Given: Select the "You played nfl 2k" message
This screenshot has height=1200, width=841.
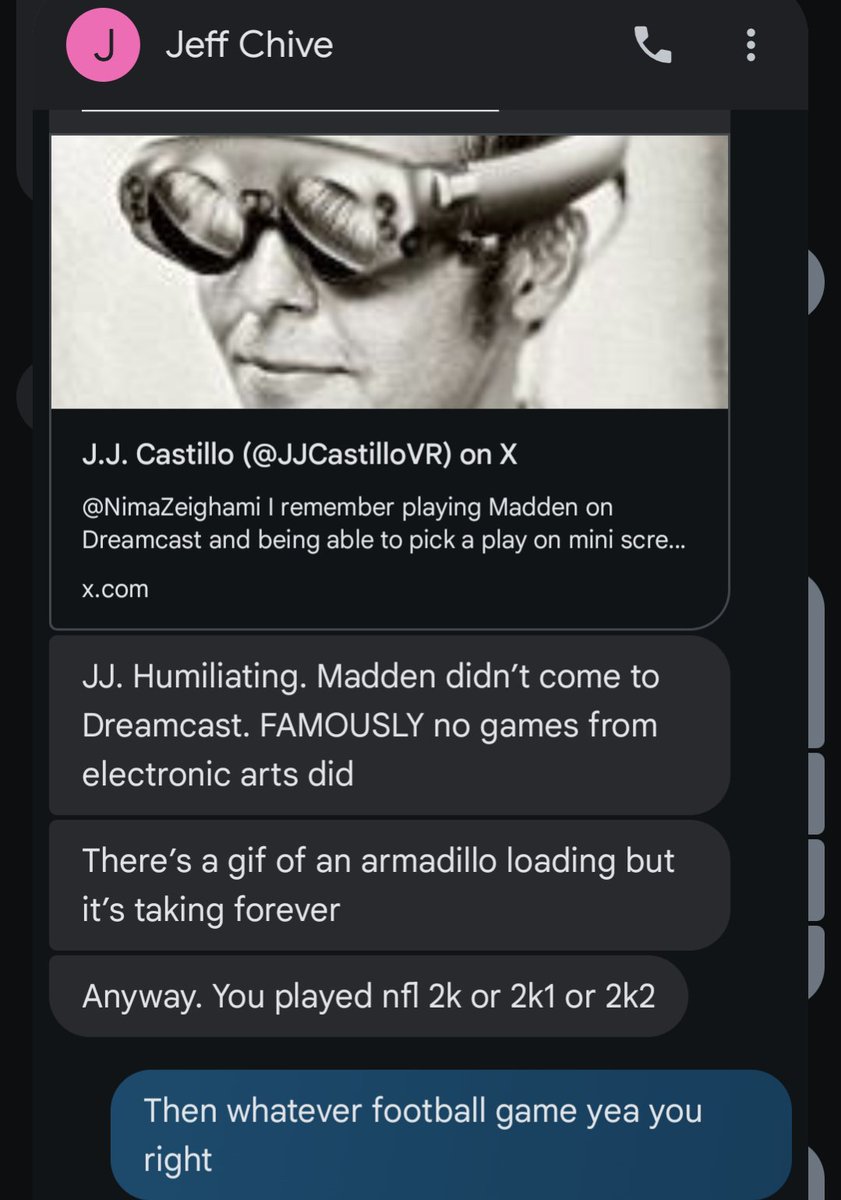Looking at the screenshot, I should click(x=368, y=996).
